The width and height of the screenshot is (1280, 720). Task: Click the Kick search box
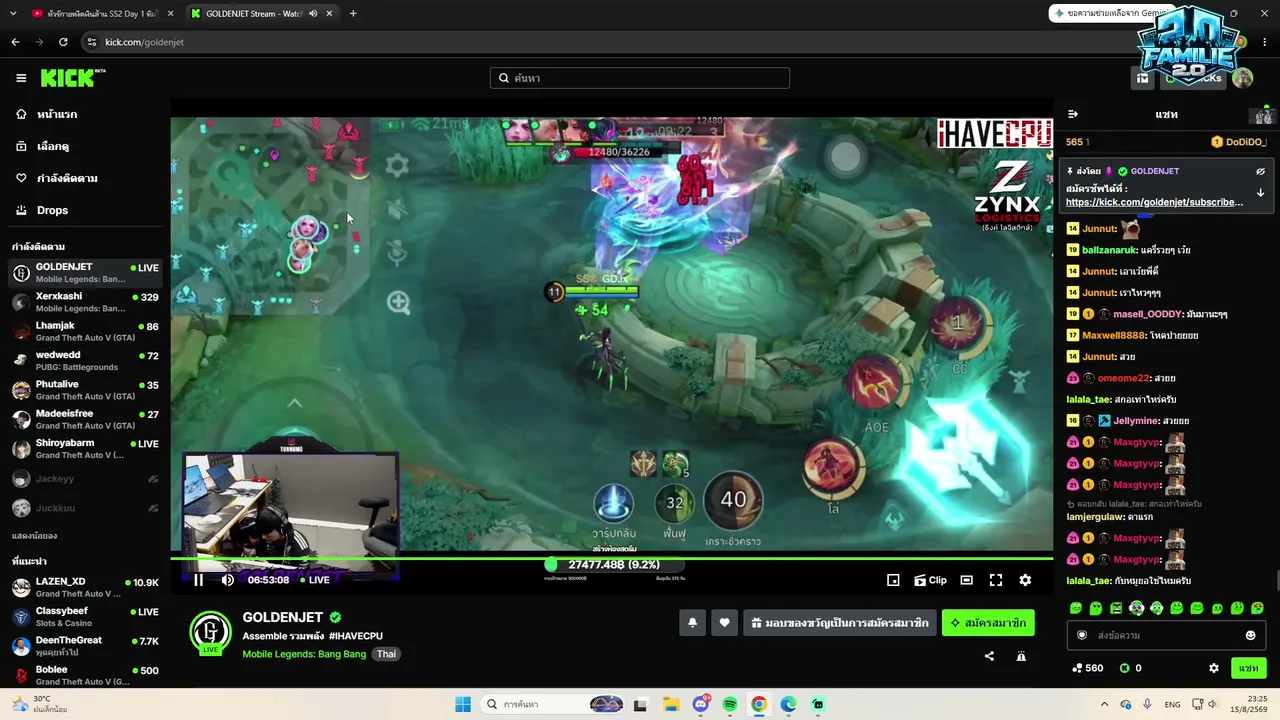640,78
